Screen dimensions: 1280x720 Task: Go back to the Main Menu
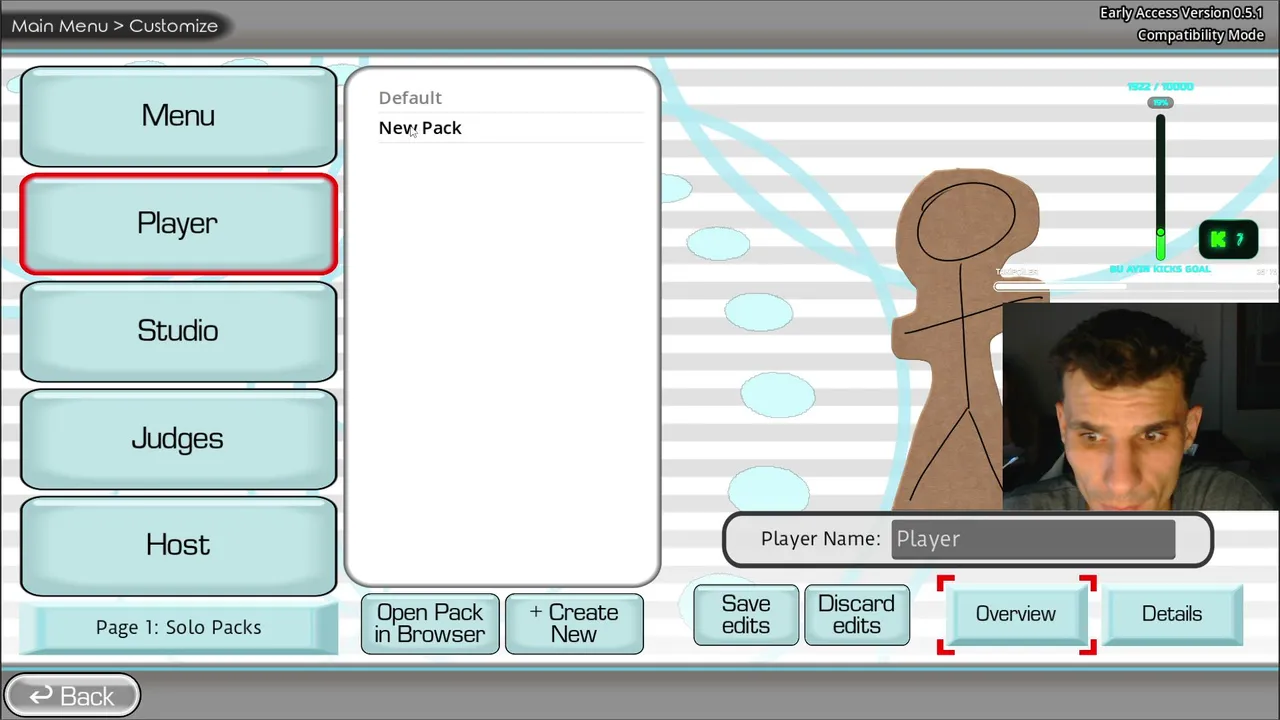click(72, 696)
